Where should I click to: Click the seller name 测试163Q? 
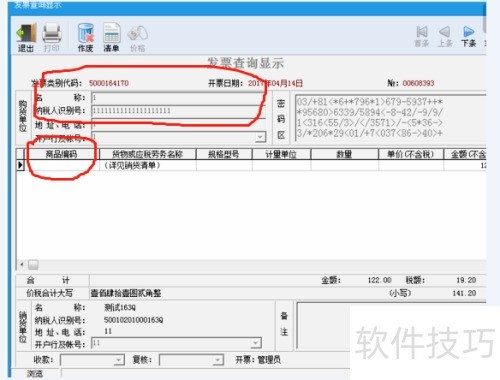coord(120,307)
